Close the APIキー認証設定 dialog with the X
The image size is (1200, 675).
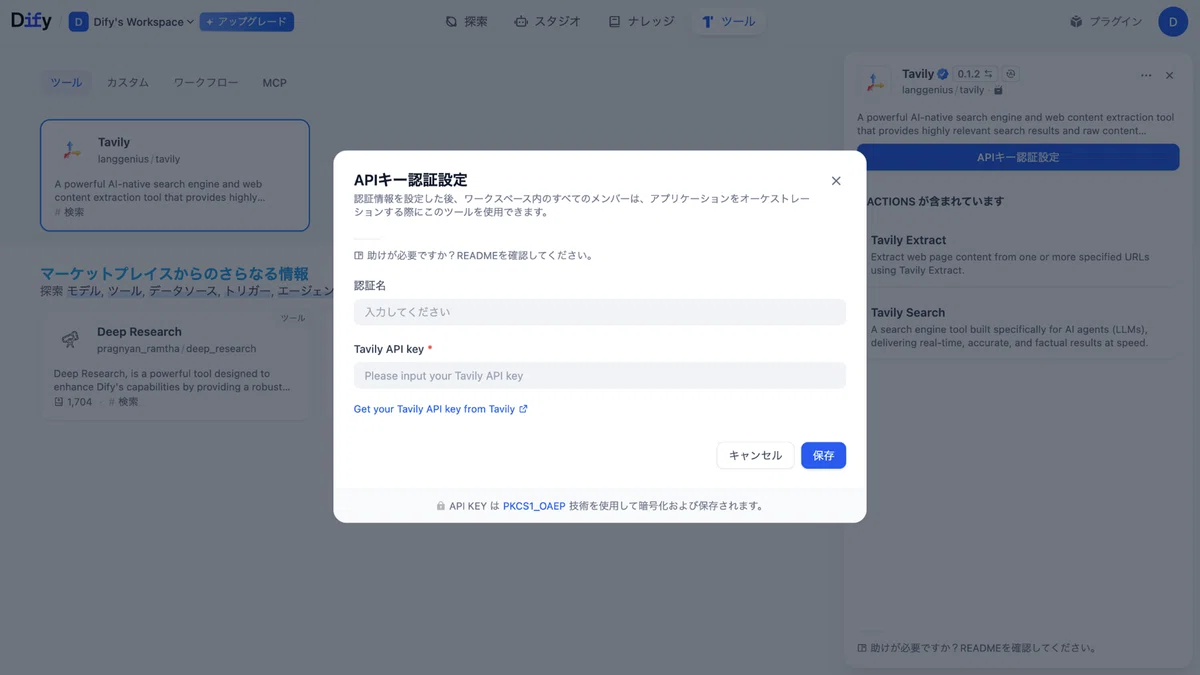(836, 181)
